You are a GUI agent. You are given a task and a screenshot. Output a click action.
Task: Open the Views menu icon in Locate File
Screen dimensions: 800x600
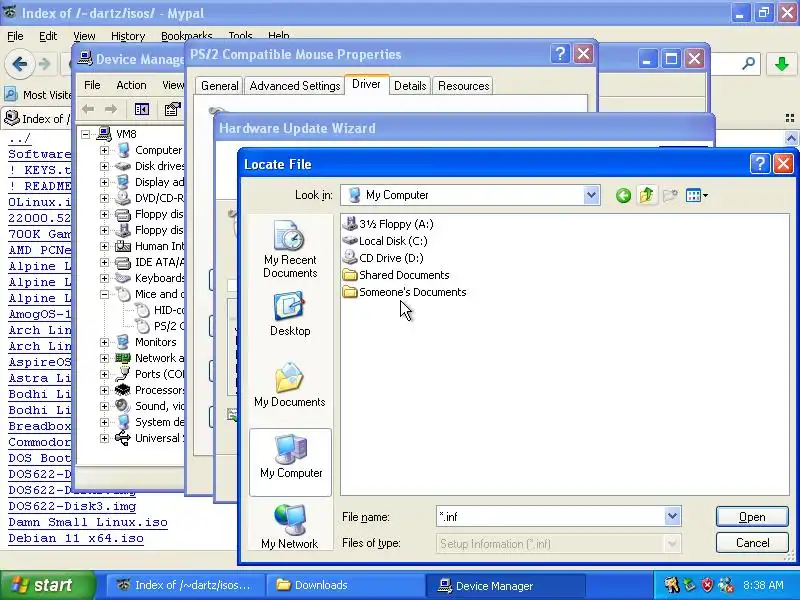[696, 195]
